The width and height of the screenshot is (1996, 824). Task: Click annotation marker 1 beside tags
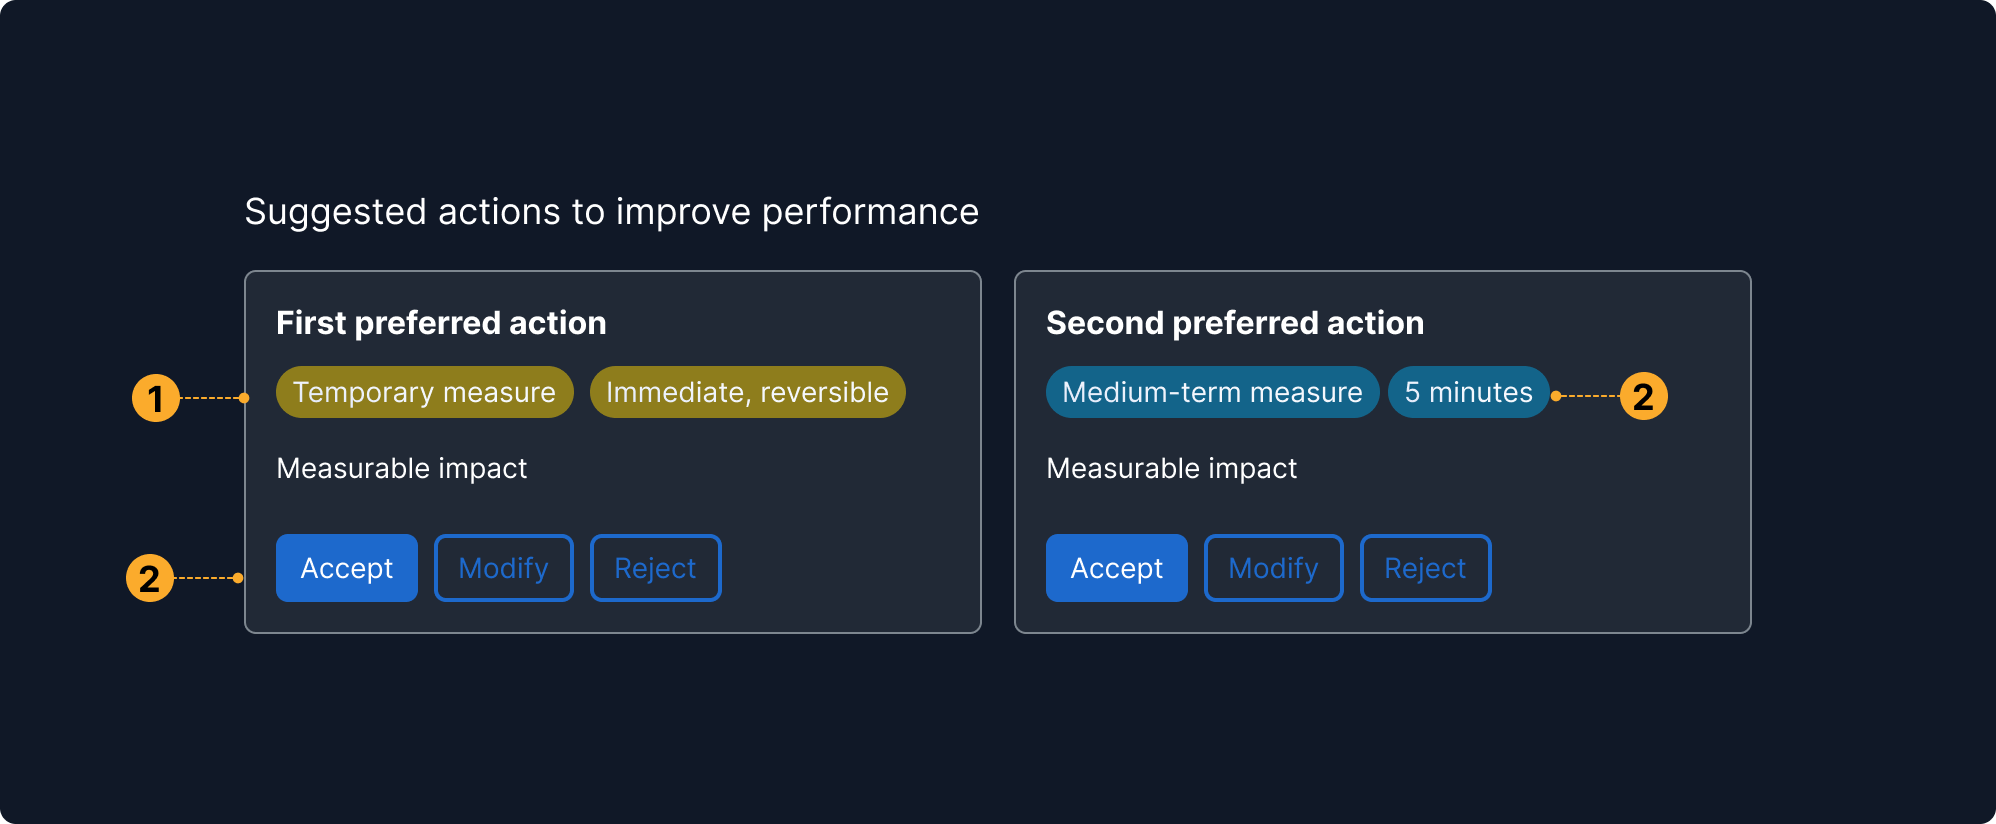tap(156, 398)
